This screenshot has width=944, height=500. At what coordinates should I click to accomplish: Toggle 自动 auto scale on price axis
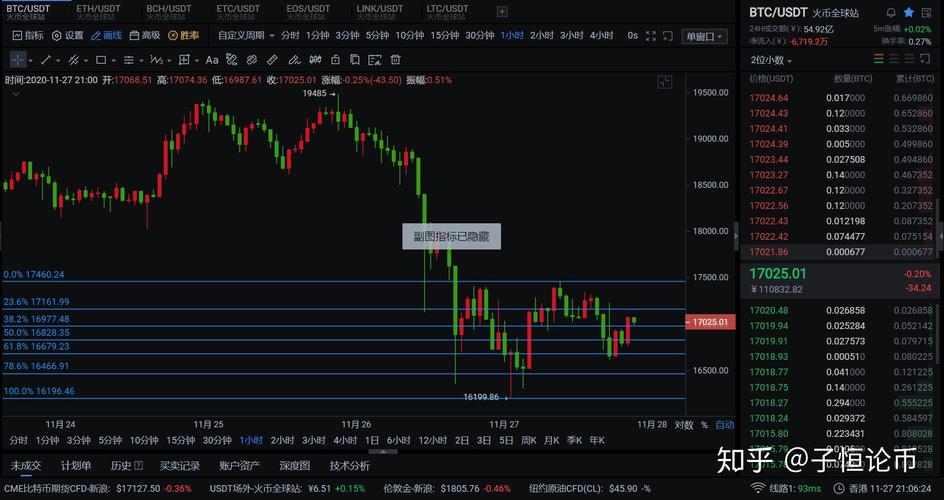coord(725,425)
